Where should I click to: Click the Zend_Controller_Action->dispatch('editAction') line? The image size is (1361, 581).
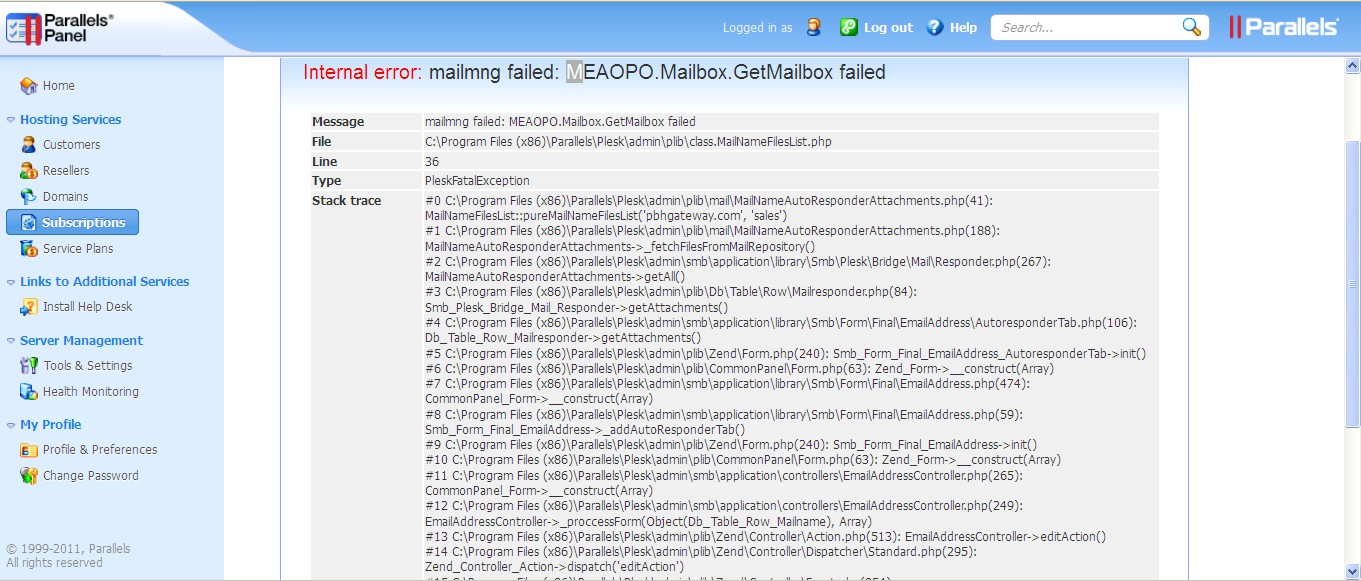[x=554, y=567]
